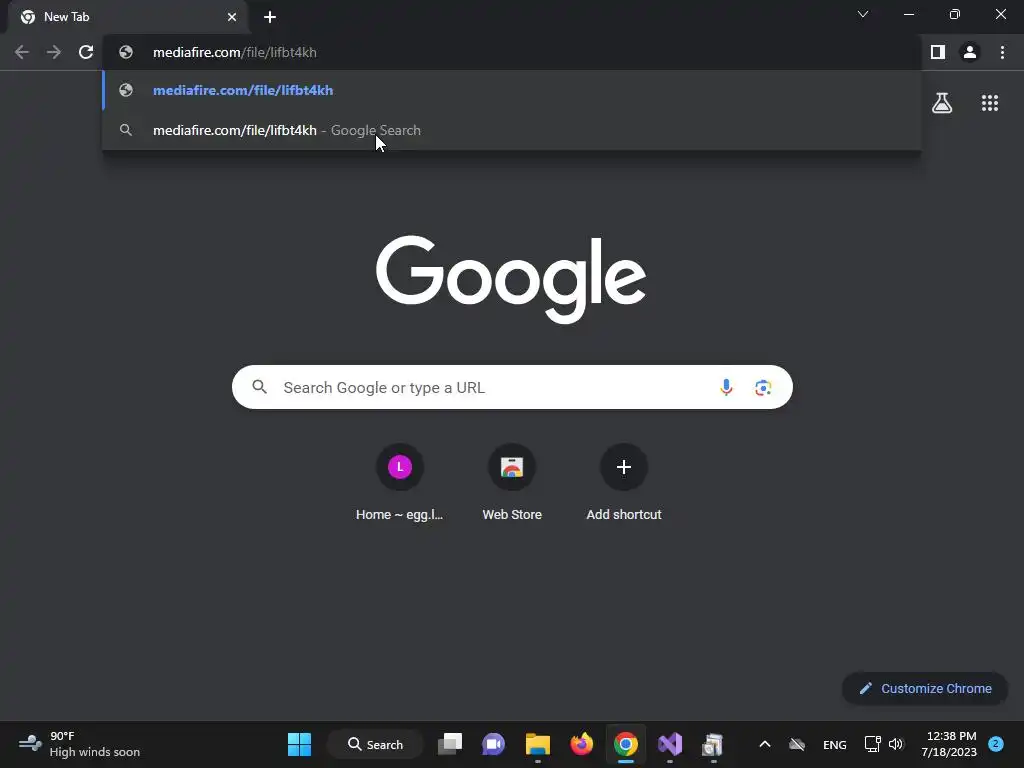Search by image with Google Lens icon
The image size is (1024, 768).
click(x=763, y=387)
